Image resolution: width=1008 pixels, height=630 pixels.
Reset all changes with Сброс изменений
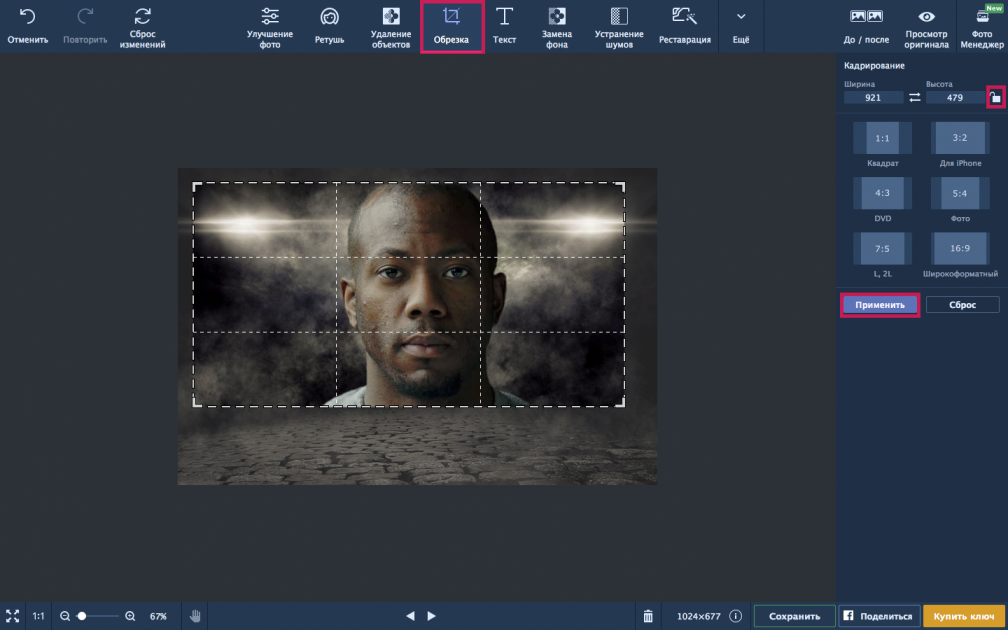tap(142, 28)
